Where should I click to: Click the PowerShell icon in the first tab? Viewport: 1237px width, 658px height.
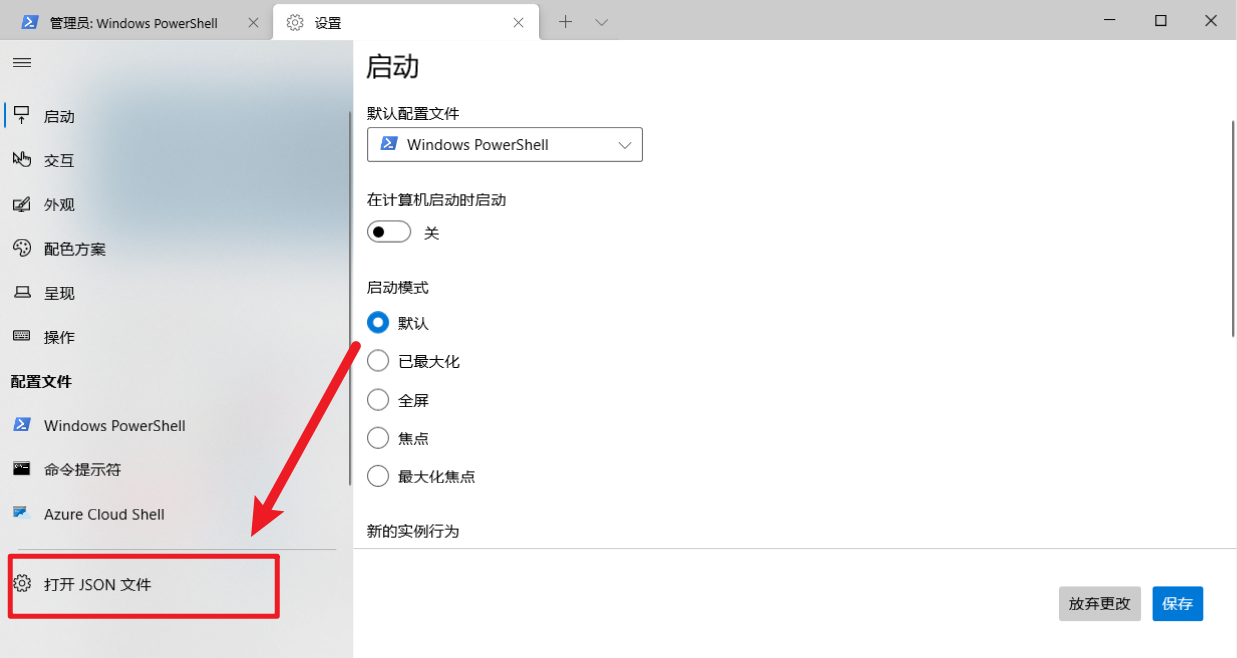30,22
